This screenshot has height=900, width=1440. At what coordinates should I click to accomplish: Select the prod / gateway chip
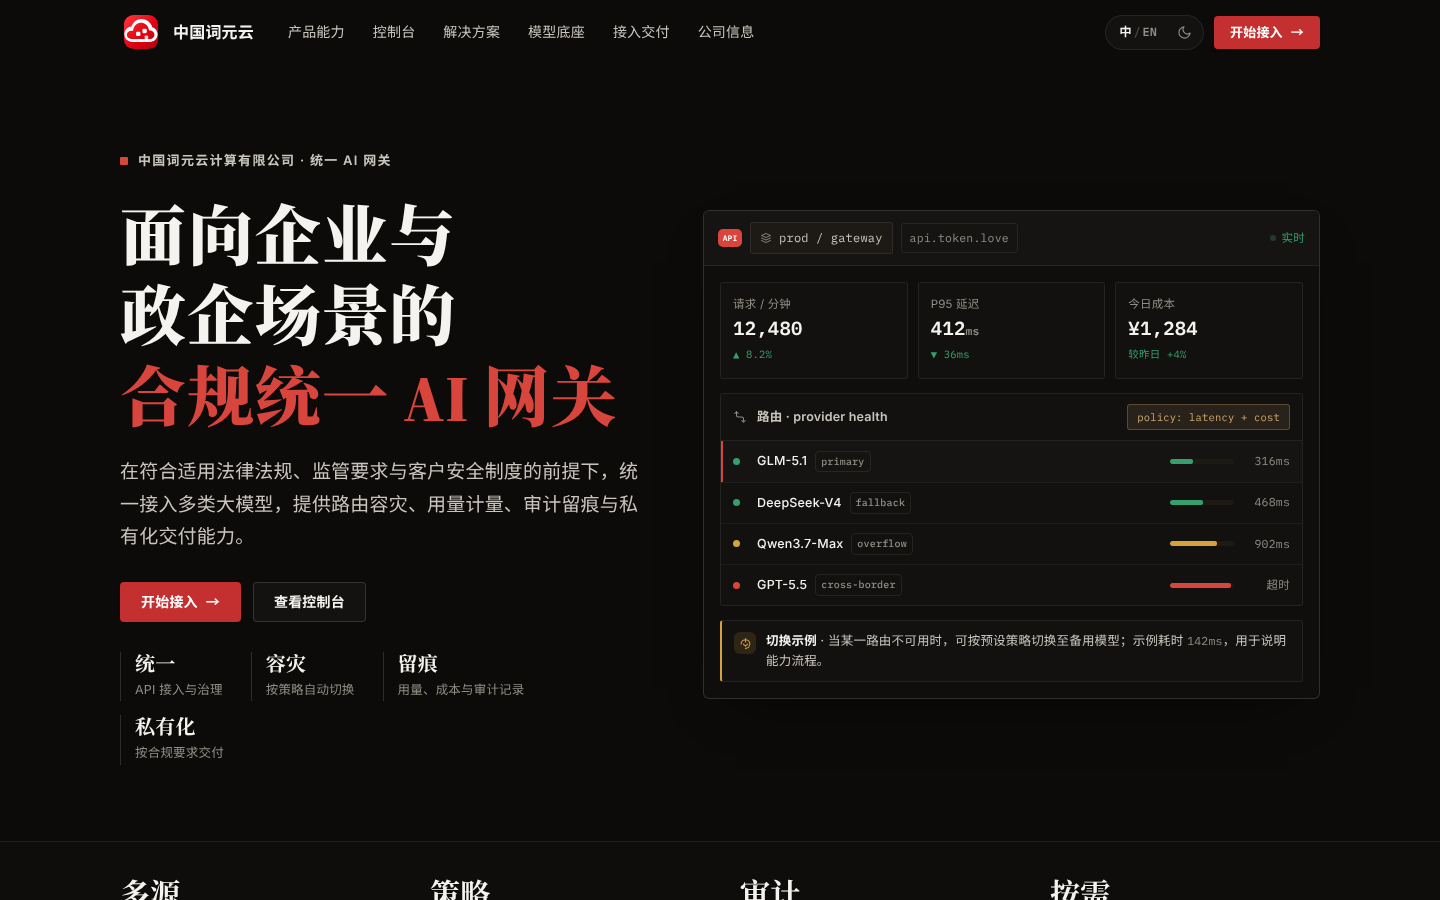pyautogui.click(x=821, y=238)
